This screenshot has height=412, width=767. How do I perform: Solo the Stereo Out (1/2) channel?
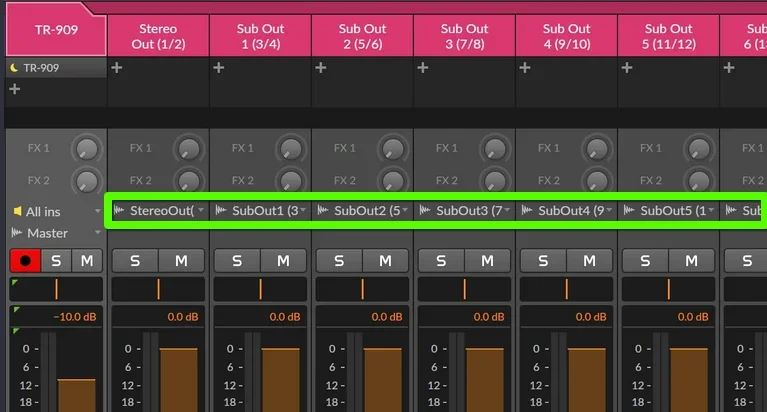135,260
